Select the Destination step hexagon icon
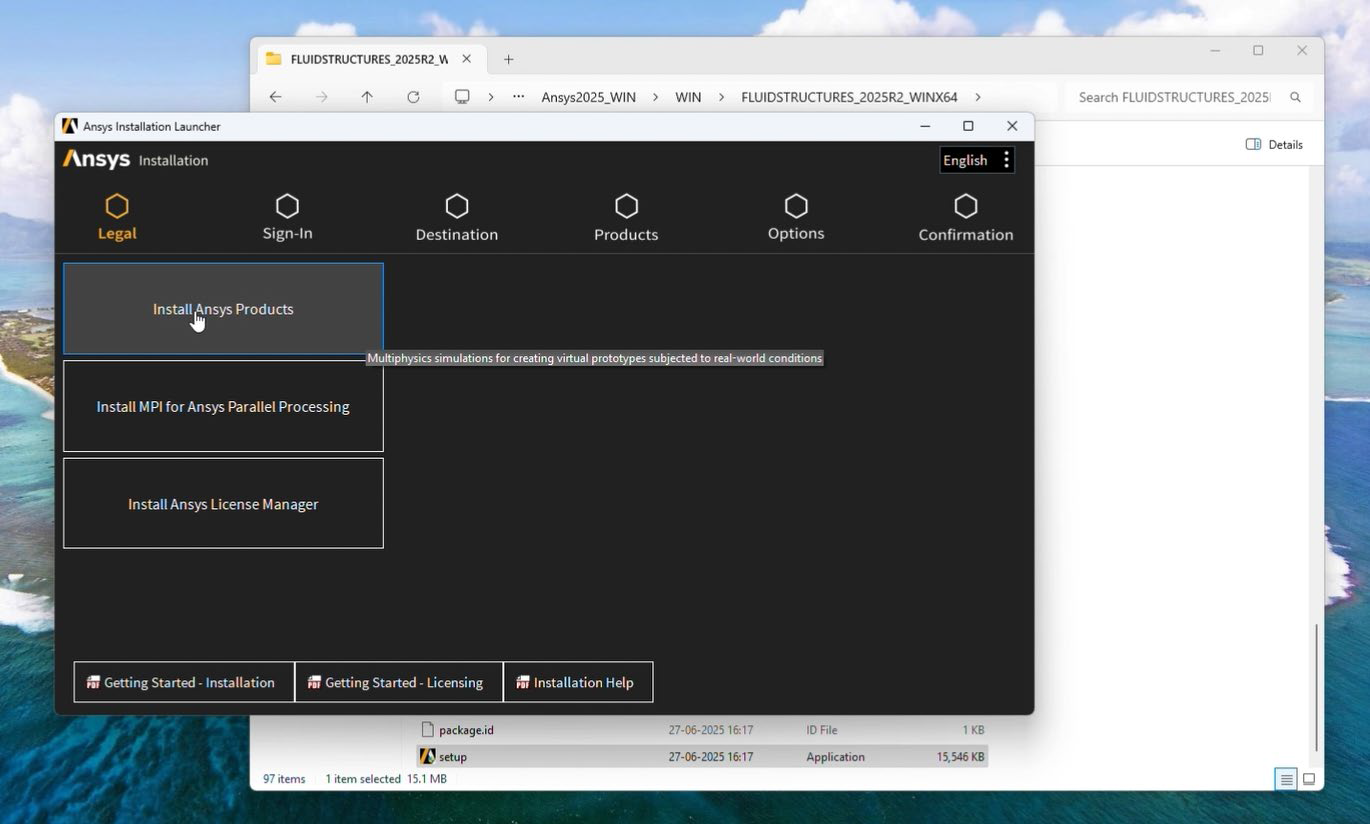Screen dimensions: 1370x824 click(x=457, y=206)
